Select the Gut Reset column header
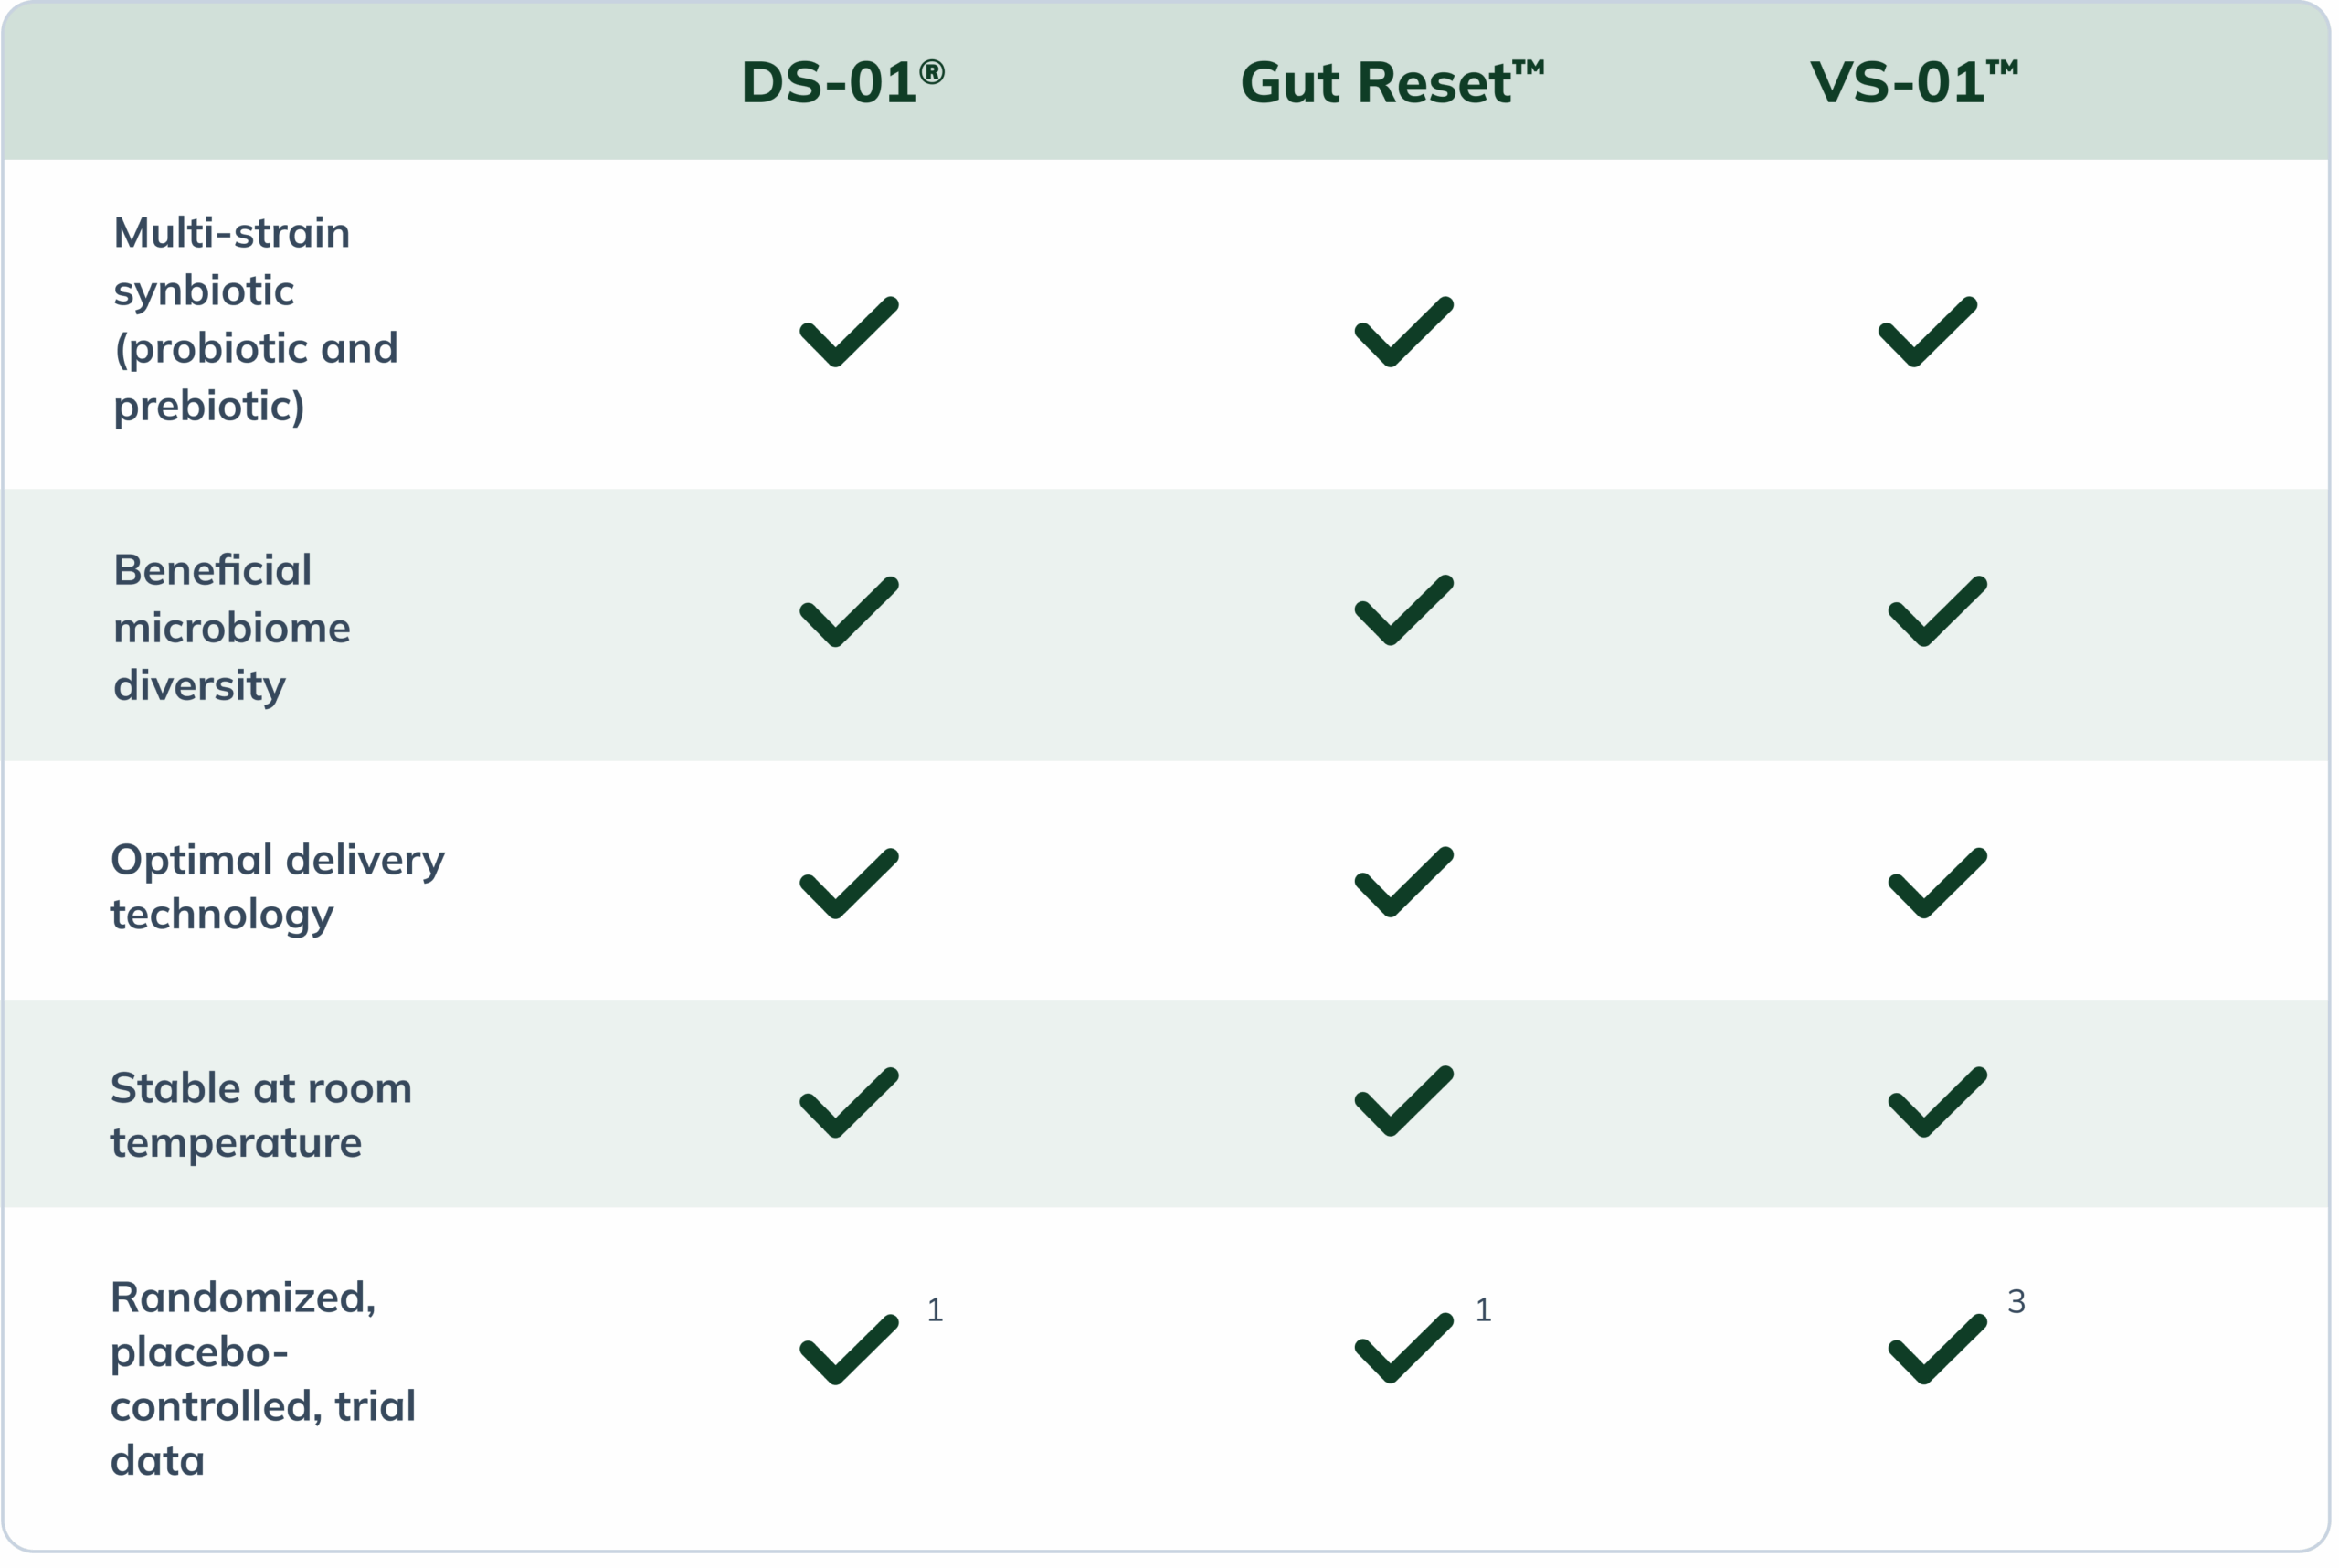This screenshot has width=2339, height=1568. point(1391,82)
